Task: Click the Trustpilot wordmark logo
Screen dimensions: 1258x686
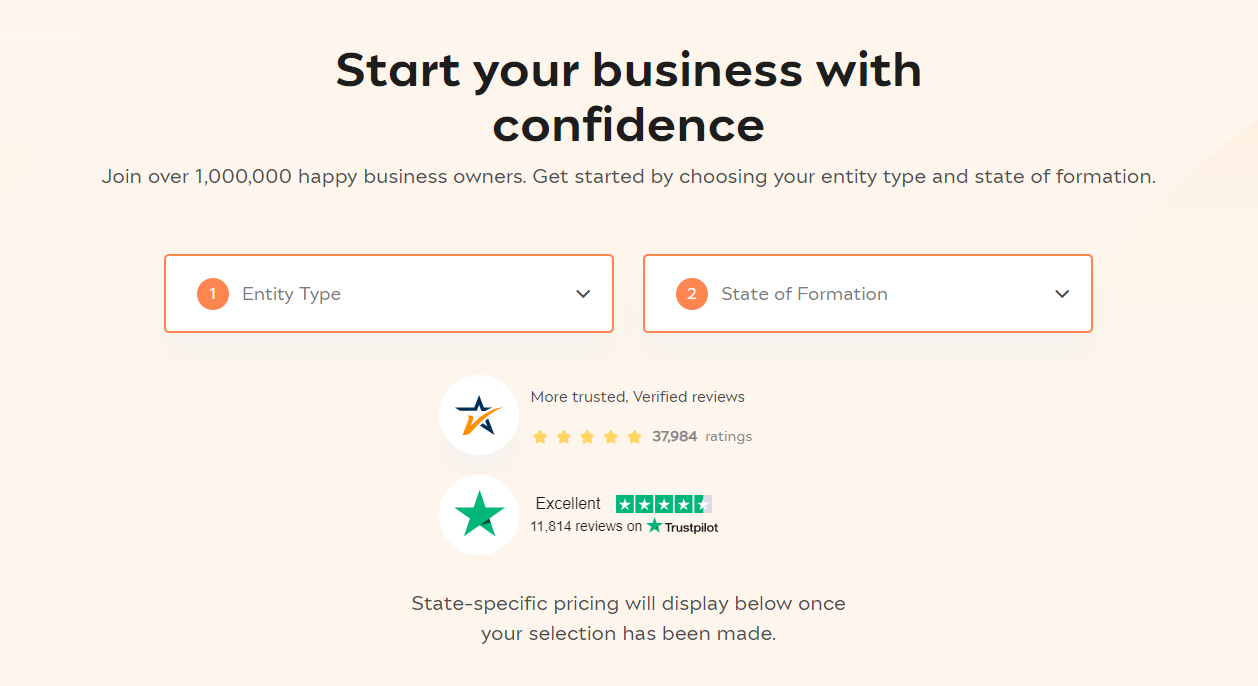Action: 682,526
